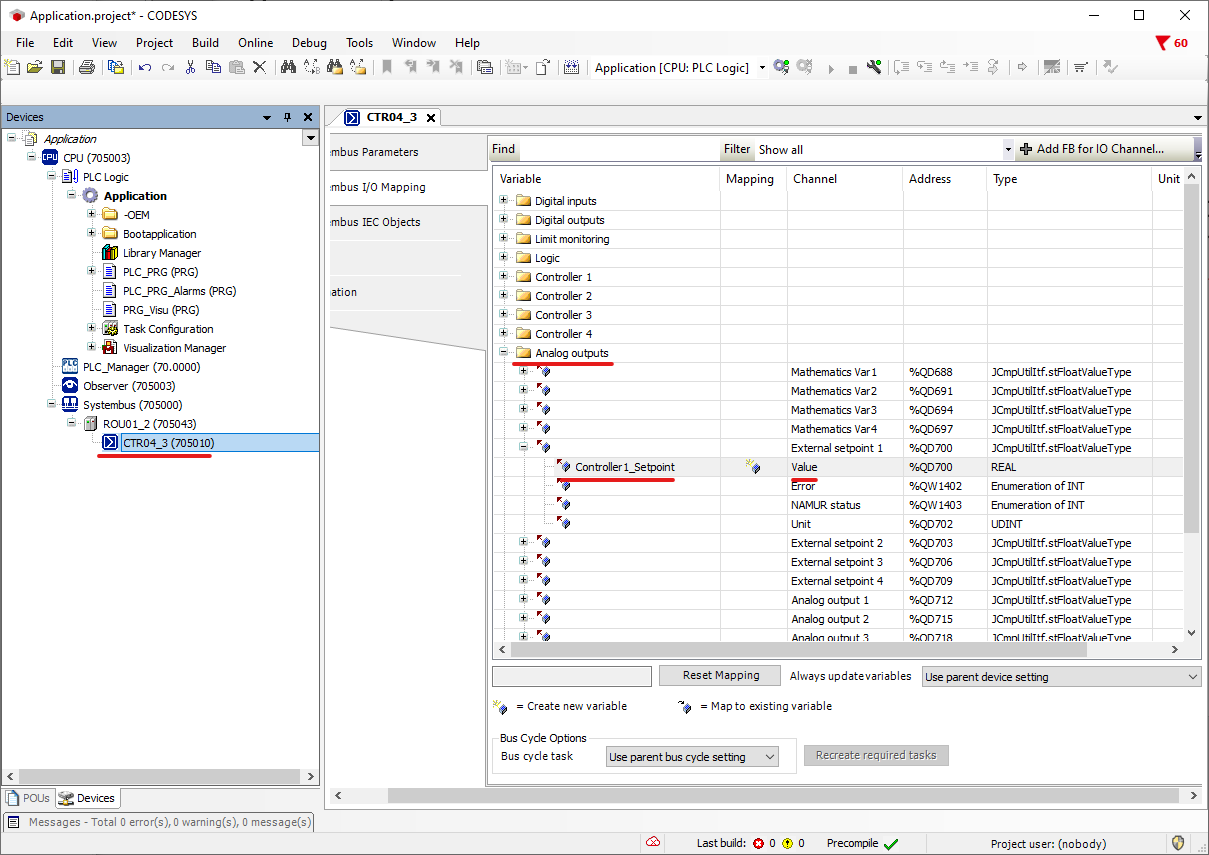This screenshot has height=855, width=1209.
Task: Switch to the POUs tab
Action: click(28, 798)
